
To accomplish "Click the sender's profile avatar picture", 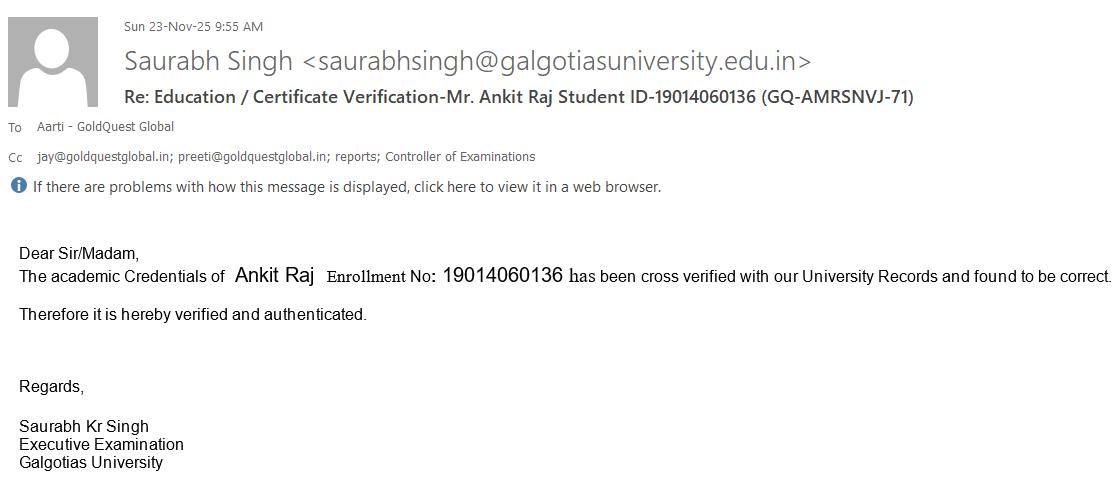I will tap(53, 62).
